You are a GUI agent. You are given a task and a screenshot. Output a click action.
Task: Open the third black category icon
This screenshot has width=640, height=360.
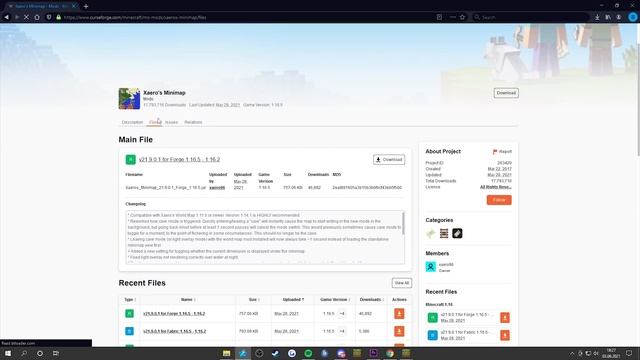(x=457, y=233)
